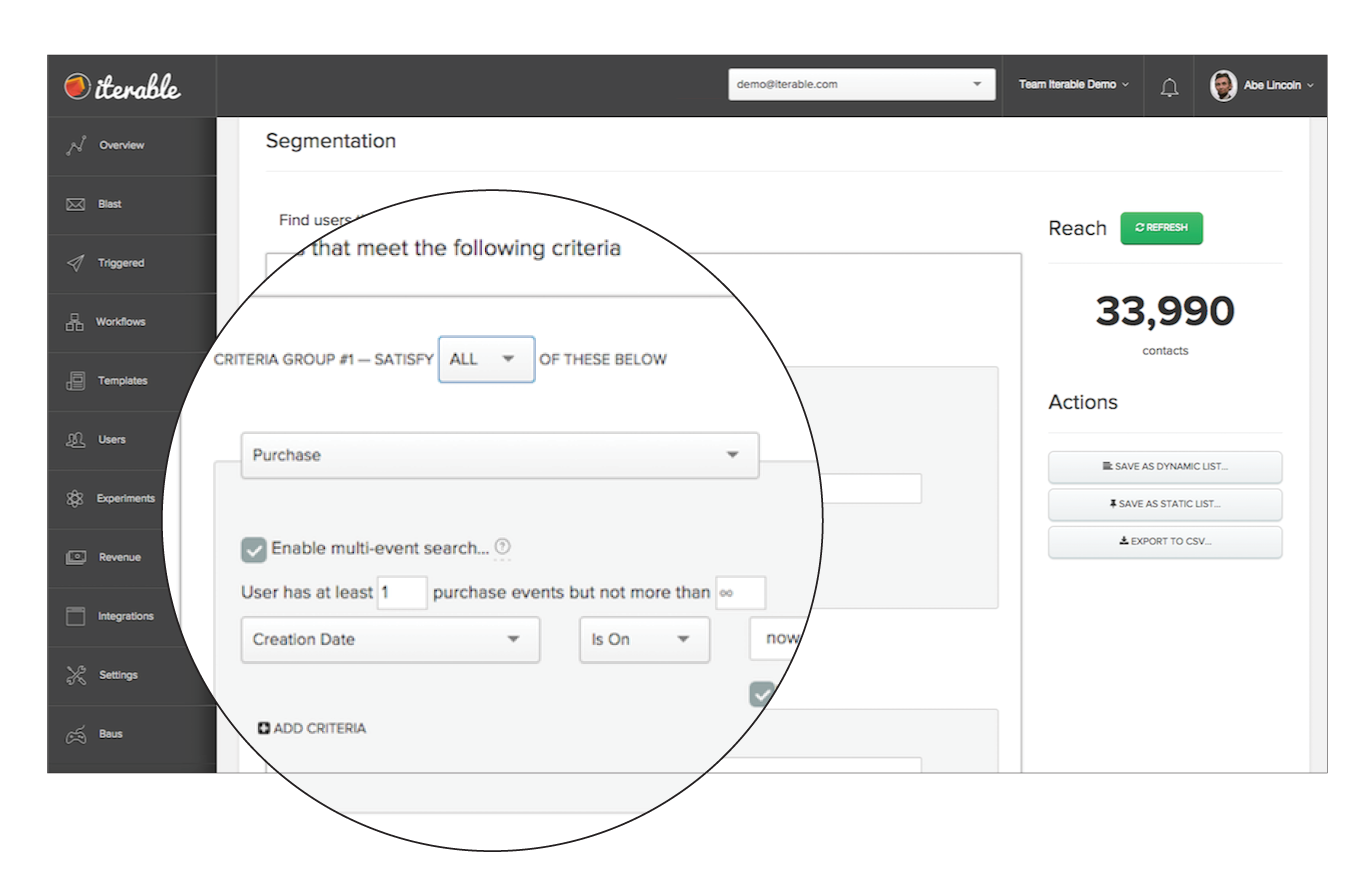The height and width of the screenshot is (887, 1367).
Task: Click the Workflows diagram icon
Action: [x=75, y=322]
